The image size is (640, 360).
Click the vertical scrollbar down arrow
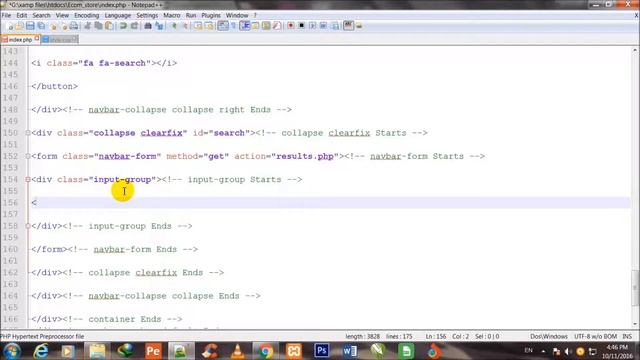coord(635,324)
